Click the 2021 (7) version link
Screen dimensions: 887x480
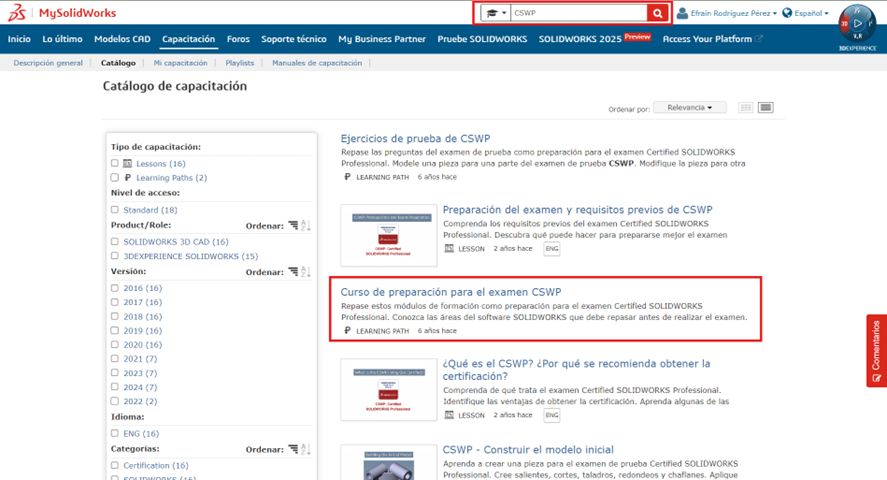pos(140,359)
